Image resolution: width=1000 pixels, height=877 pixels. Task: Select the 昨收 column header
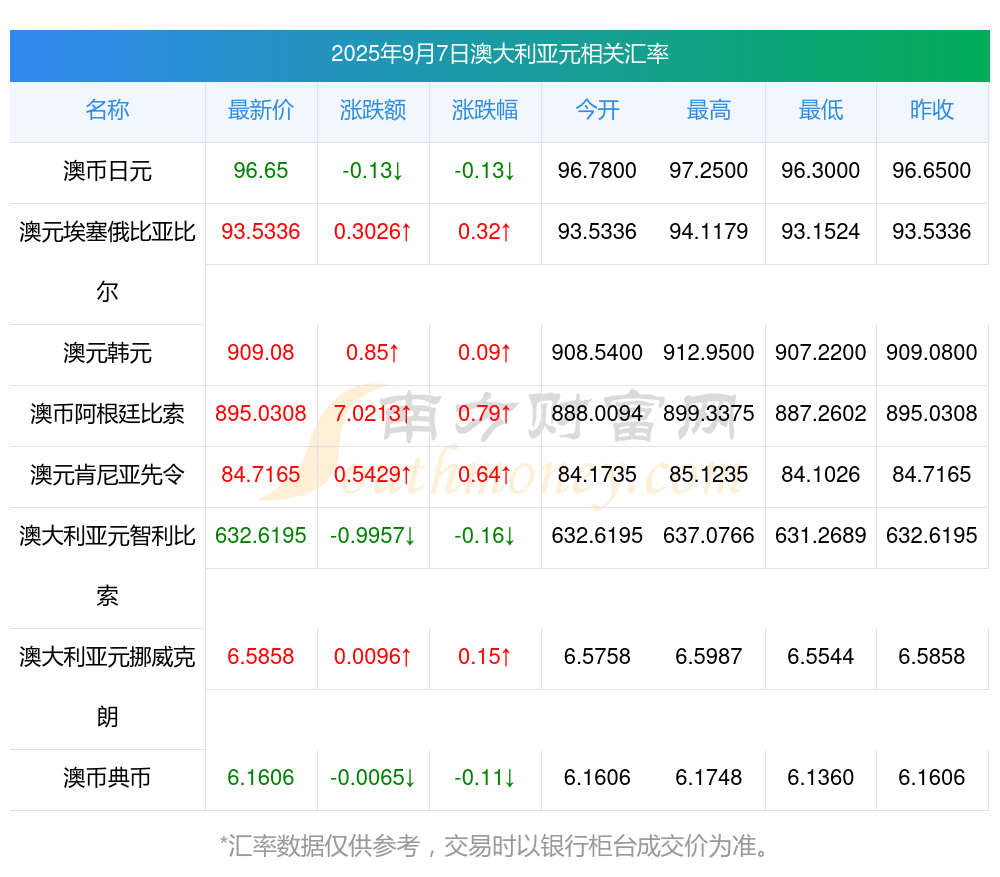(x=932, y=110)
